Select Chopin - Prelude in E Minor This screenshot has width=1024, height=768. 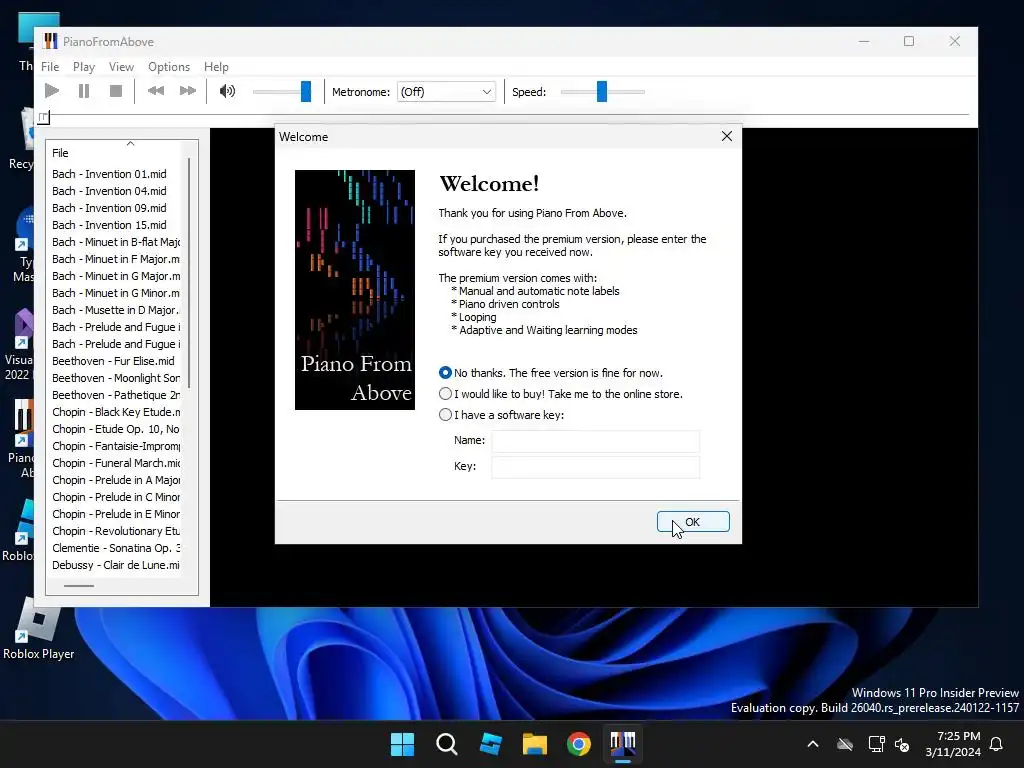(x=116, y=513)
